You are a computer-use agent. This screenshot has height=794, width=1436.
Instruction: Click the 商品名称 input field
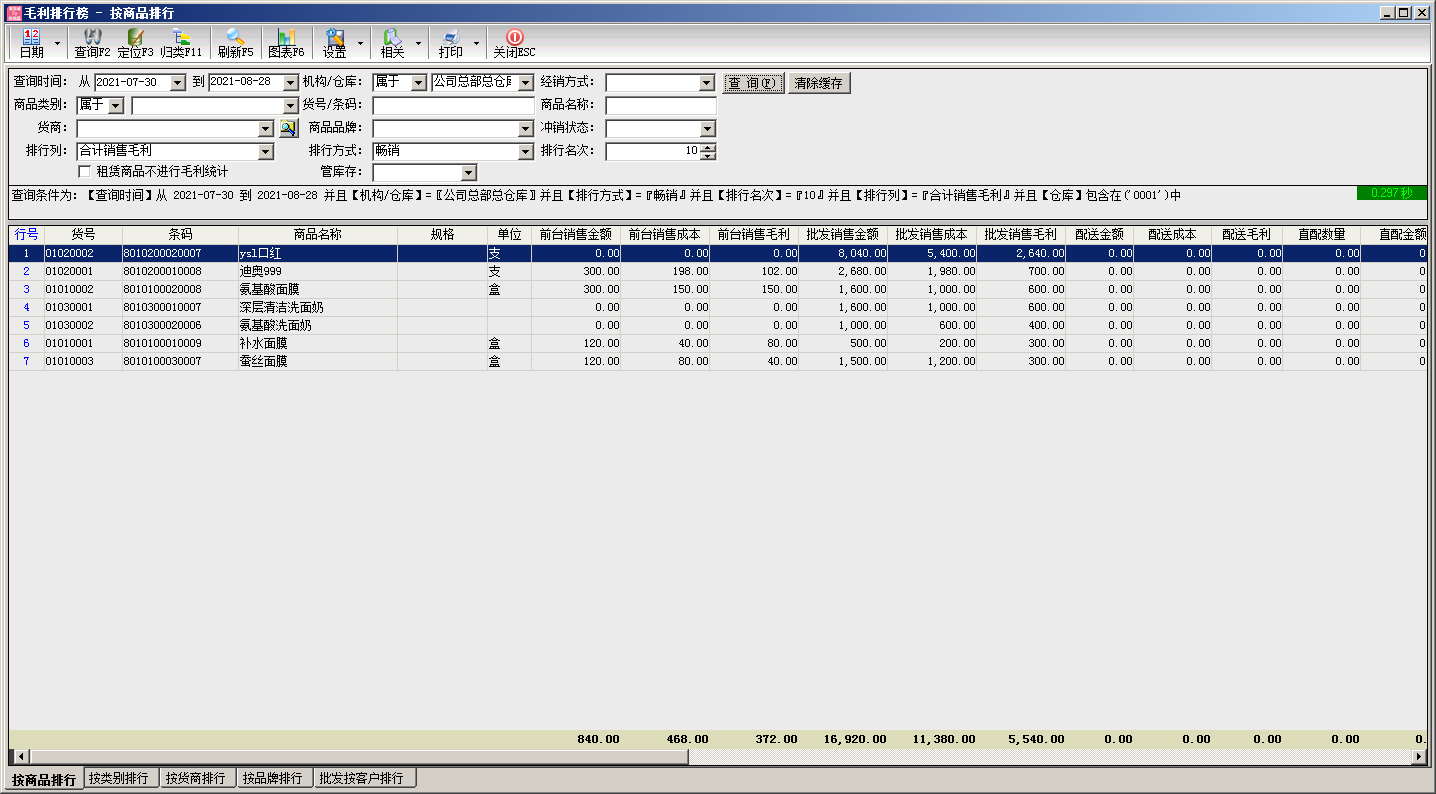point(660,106)
